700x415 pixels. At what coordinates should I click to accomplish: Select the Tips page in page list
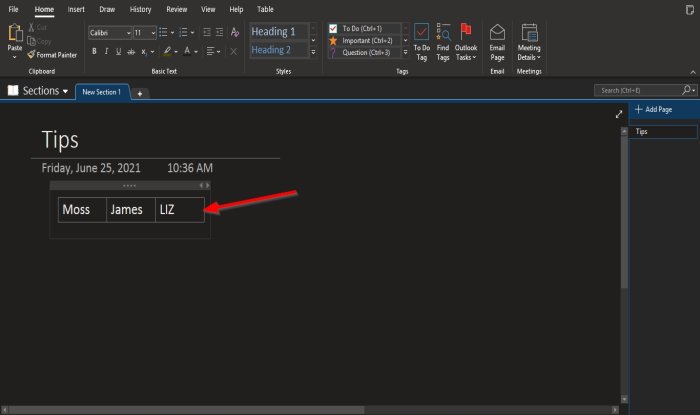pyautogui.click(x=663, y=132)
